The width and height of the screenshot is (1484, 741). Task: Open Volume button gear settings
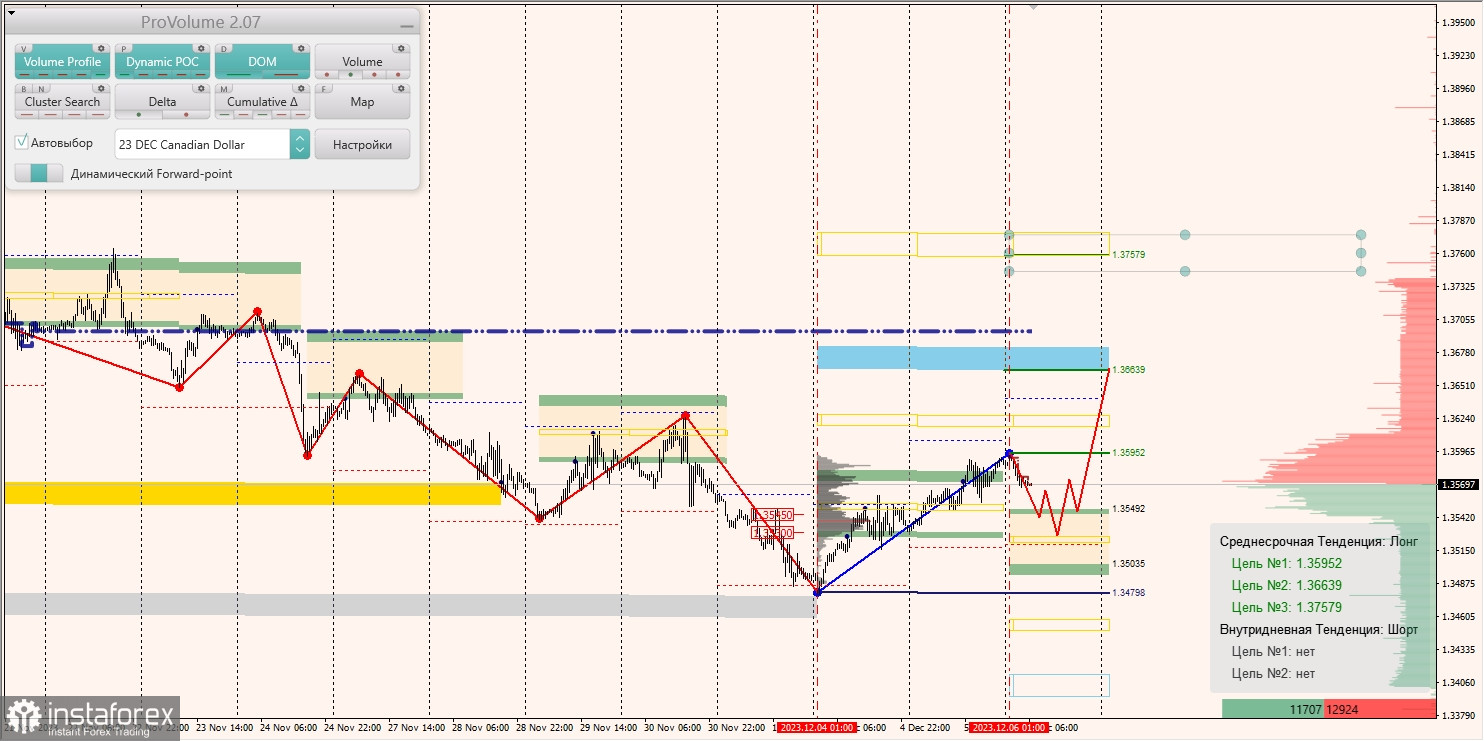pos(401,48)
